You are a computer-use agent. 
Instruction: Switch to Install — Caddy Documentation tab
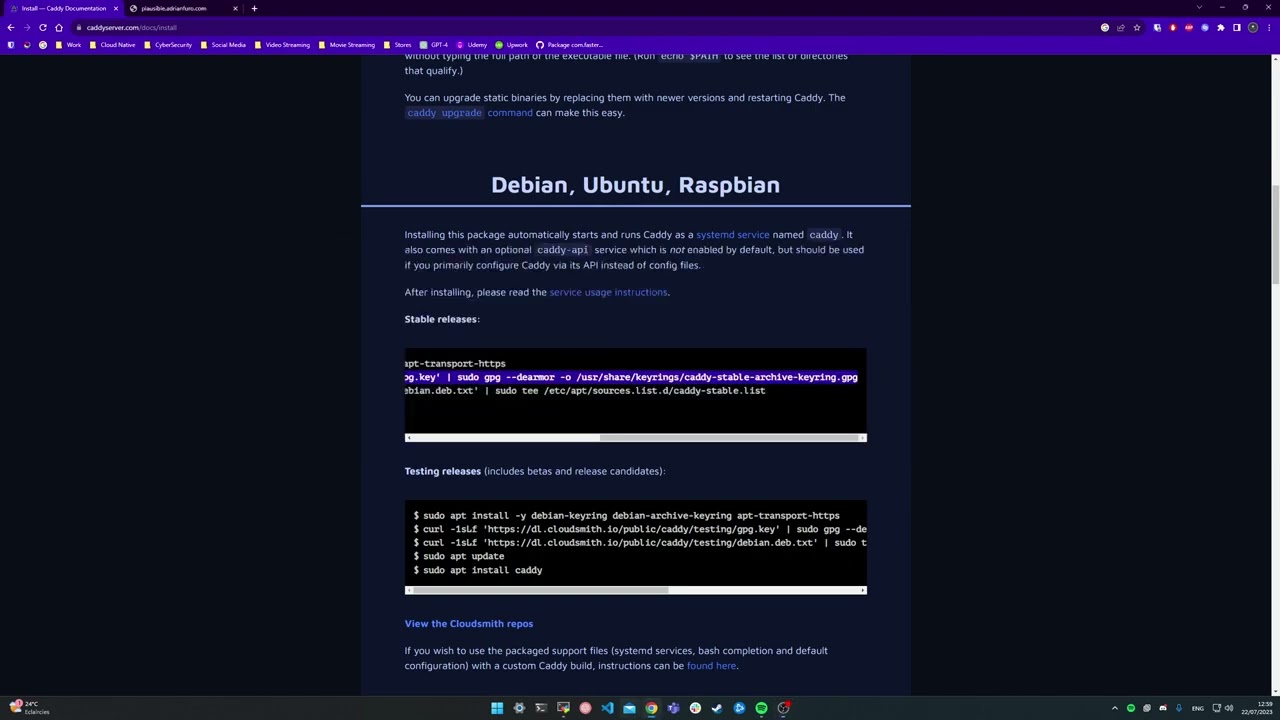[64, 8]
